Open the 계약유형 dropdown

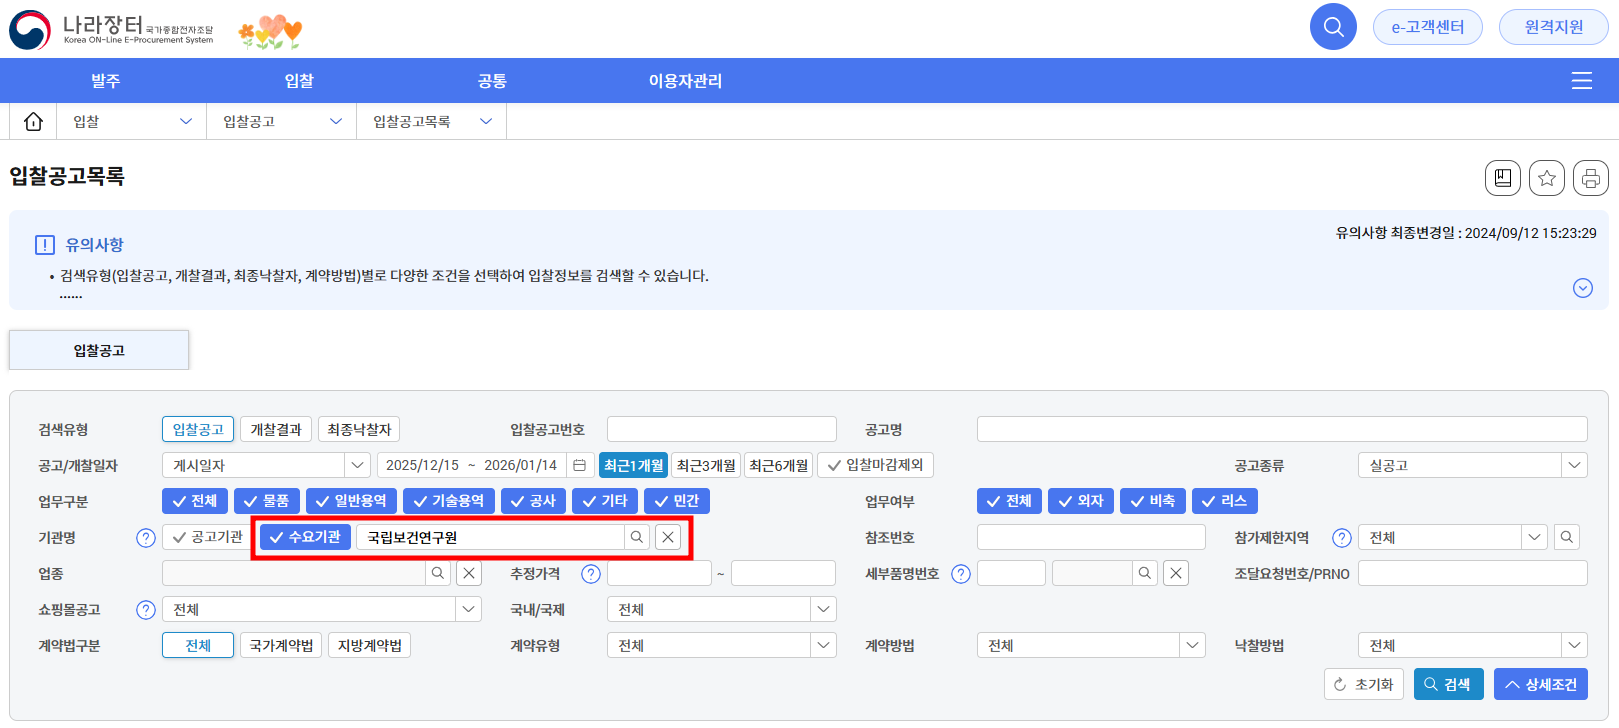pyautogui.click(x=721, y=645)
